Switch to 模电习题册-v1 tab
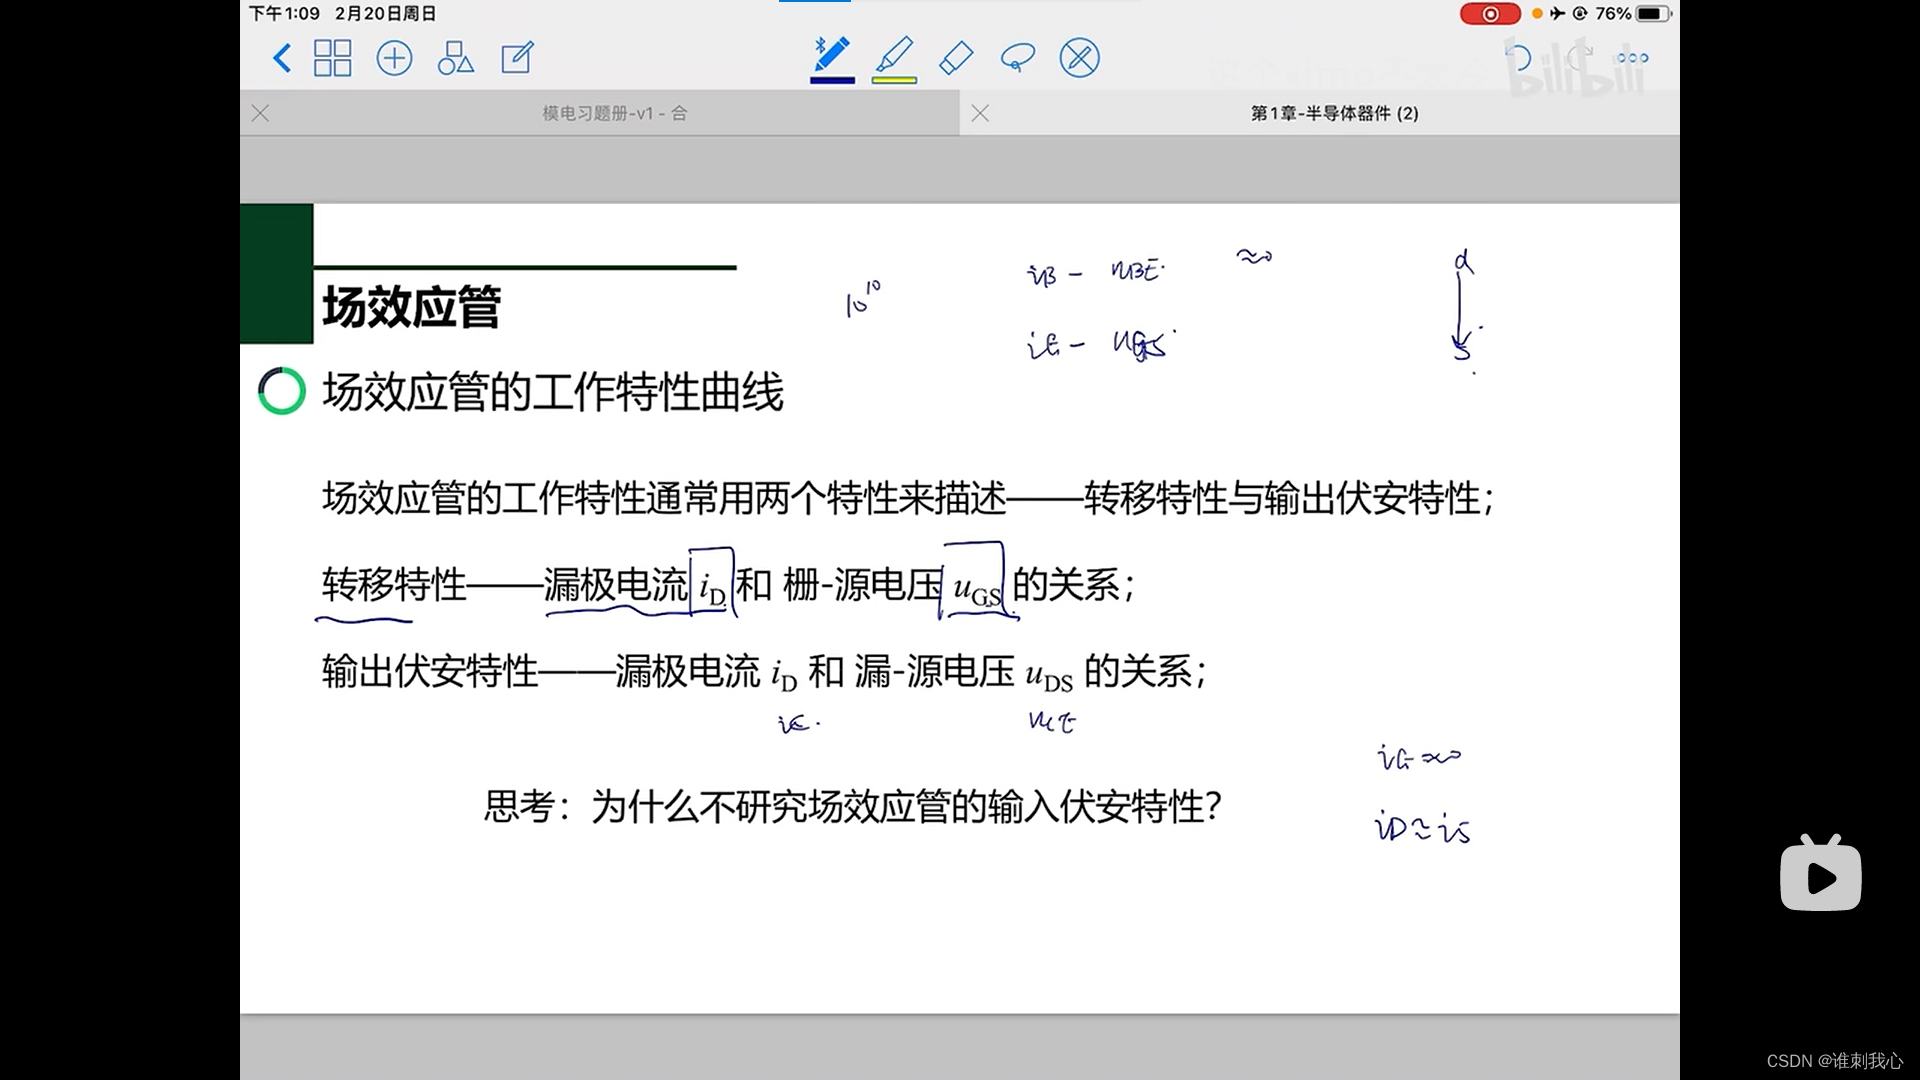Image resolution: width=1920 pixels, height=1080 pixels. pos(614,113)
